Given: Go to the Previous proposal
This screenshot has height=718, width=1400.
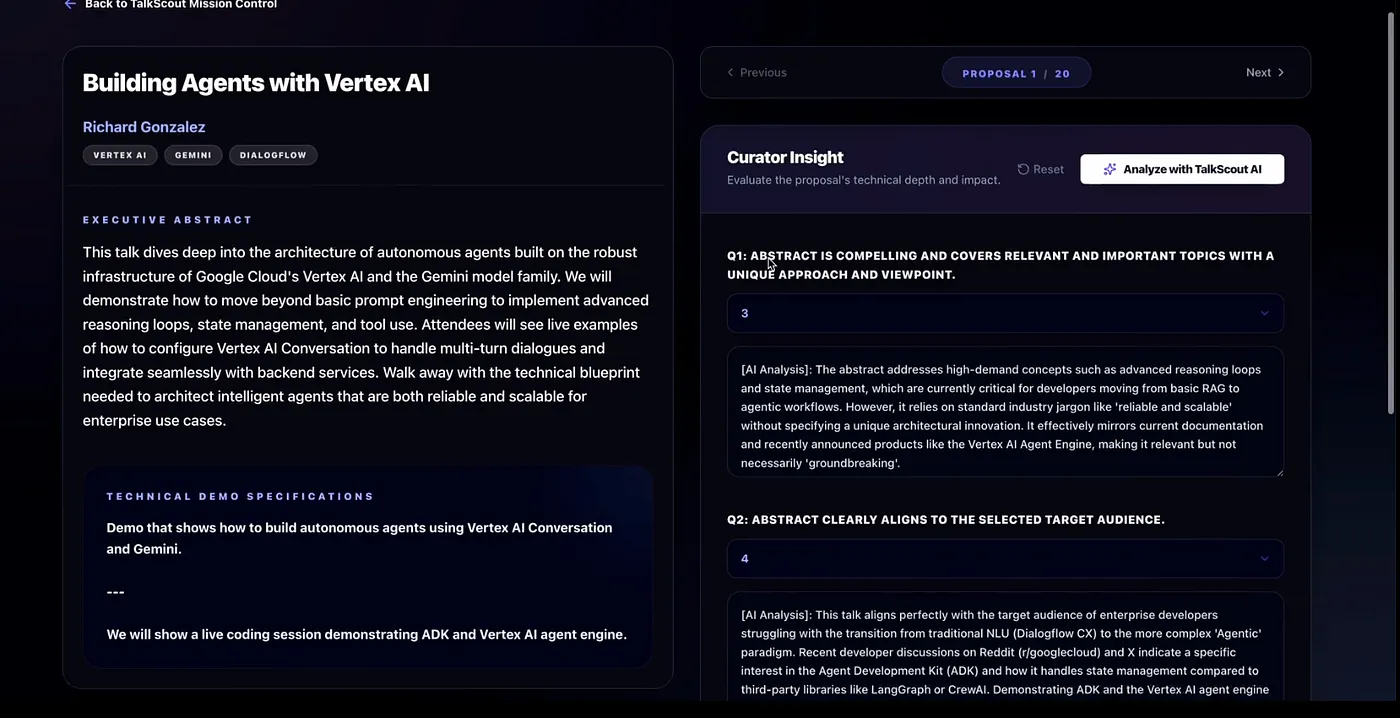Looking at the screenshot, I should (756, 72).
